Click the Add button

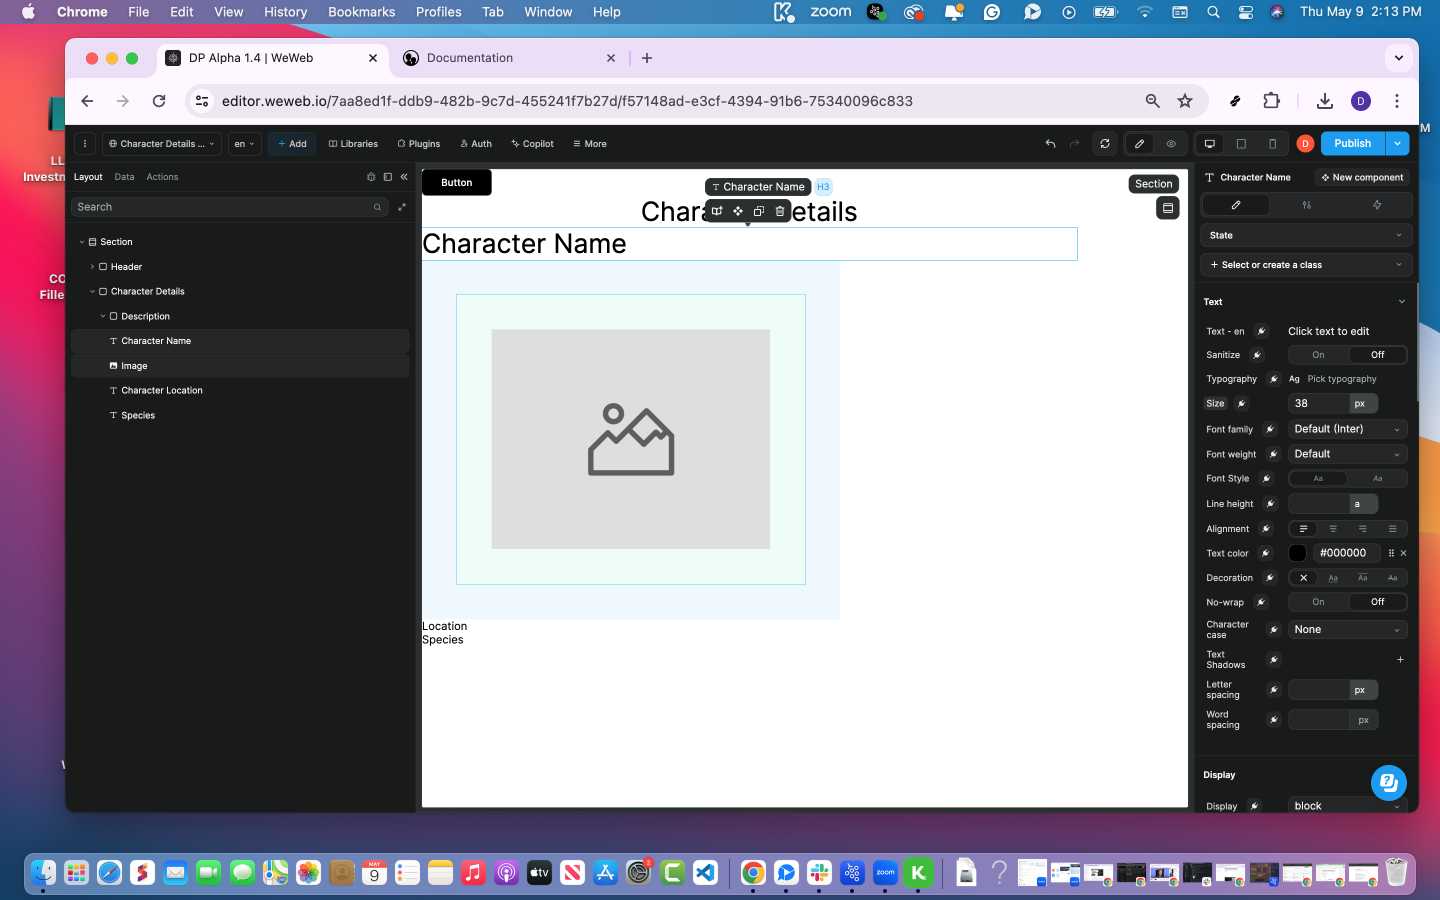pyautogui.click(x=292, y=144)
